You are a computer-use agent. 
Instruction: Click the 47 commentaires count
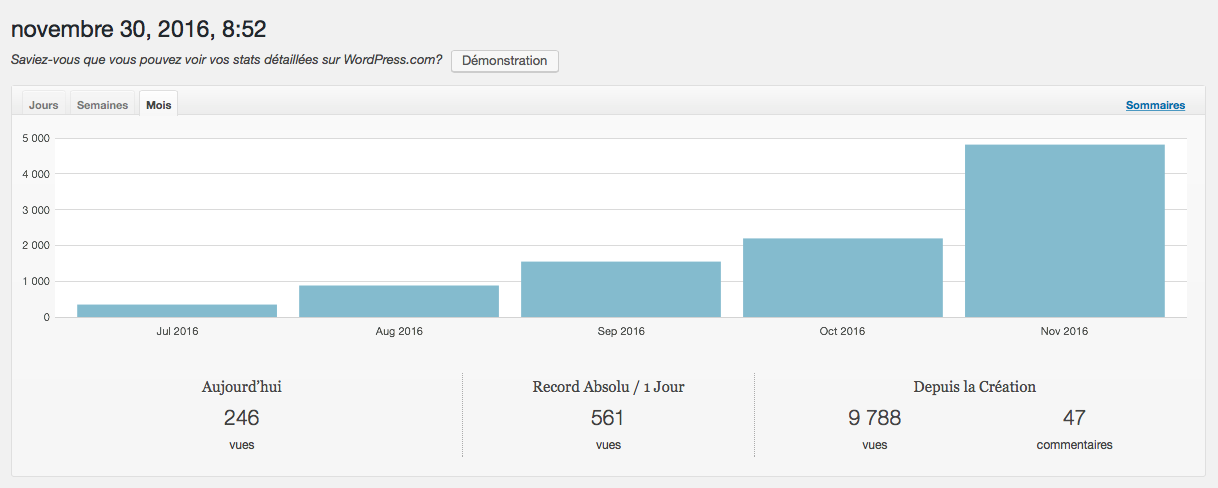(1074, 418)
